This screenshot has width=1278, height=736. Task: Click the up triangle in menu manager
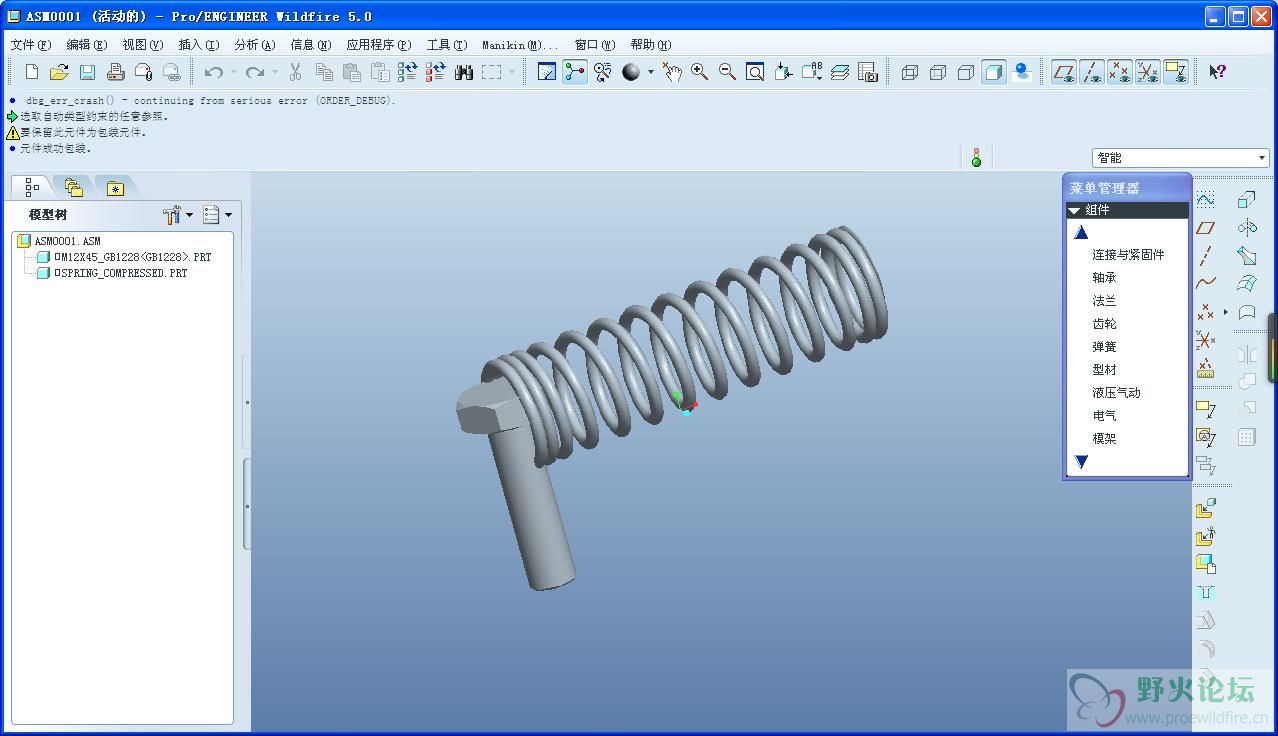1081,232
